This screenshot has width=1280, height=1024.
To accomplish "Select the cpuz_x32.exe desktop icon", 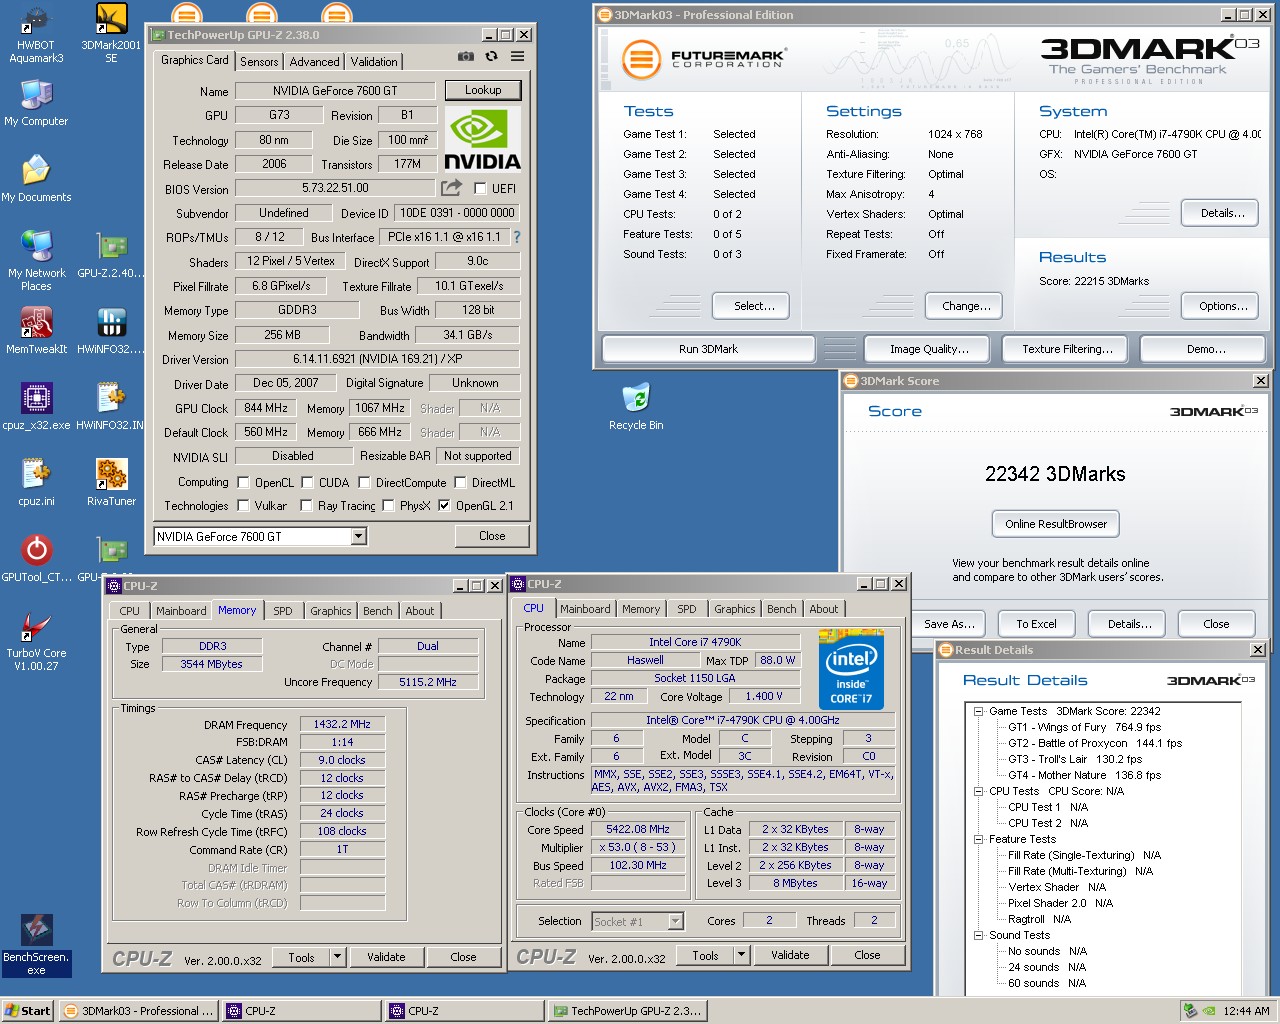I will point(36,406).
